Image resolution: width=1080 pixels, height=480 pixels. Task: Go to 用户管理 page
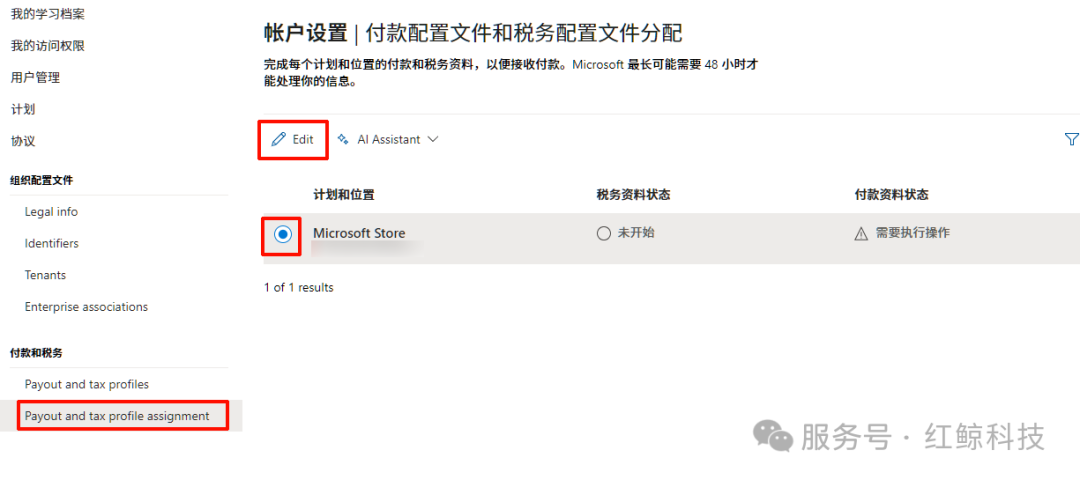[35, 78]
